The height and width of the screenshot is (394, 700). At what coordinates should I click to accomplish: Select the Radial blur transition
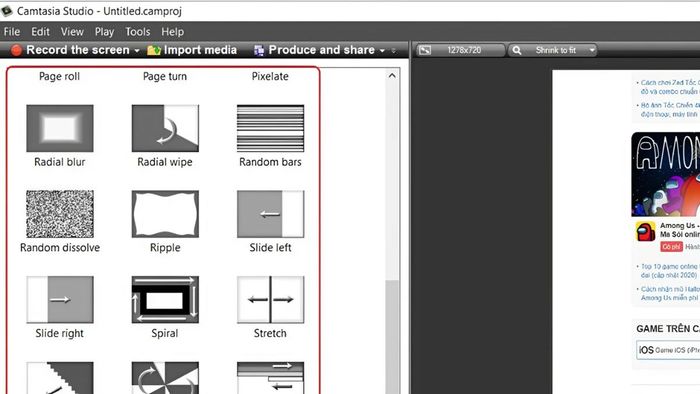[60, 129]
